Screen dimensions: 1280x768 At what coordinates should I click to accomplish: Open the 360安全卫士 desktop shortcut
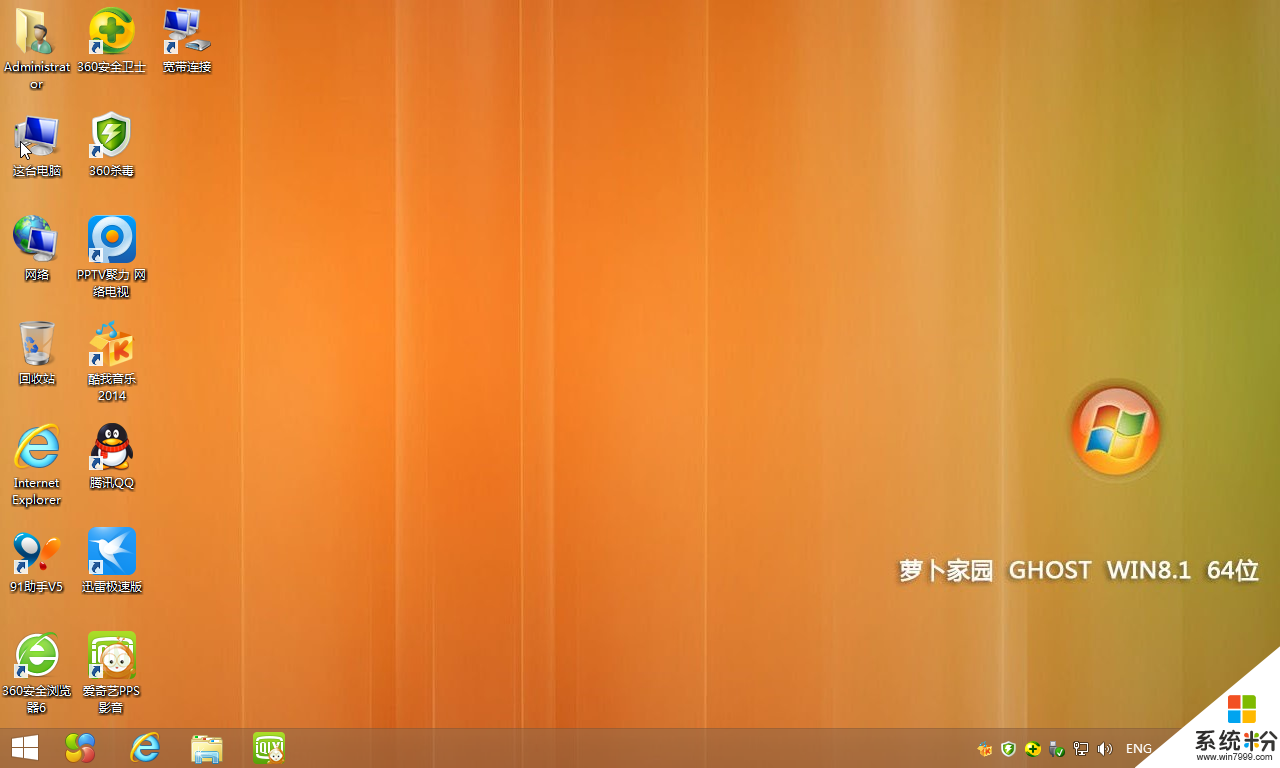111,33
